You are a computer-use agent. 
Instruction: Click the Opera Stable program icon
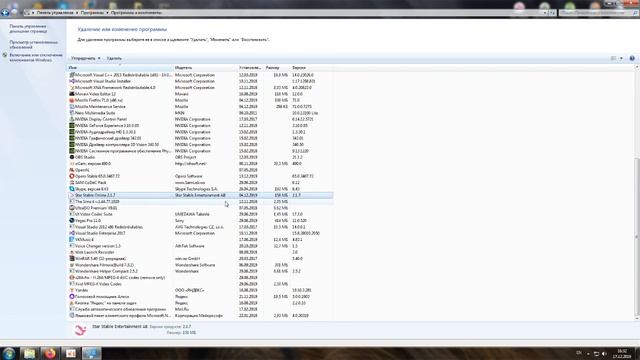click(x=72, y=176)
